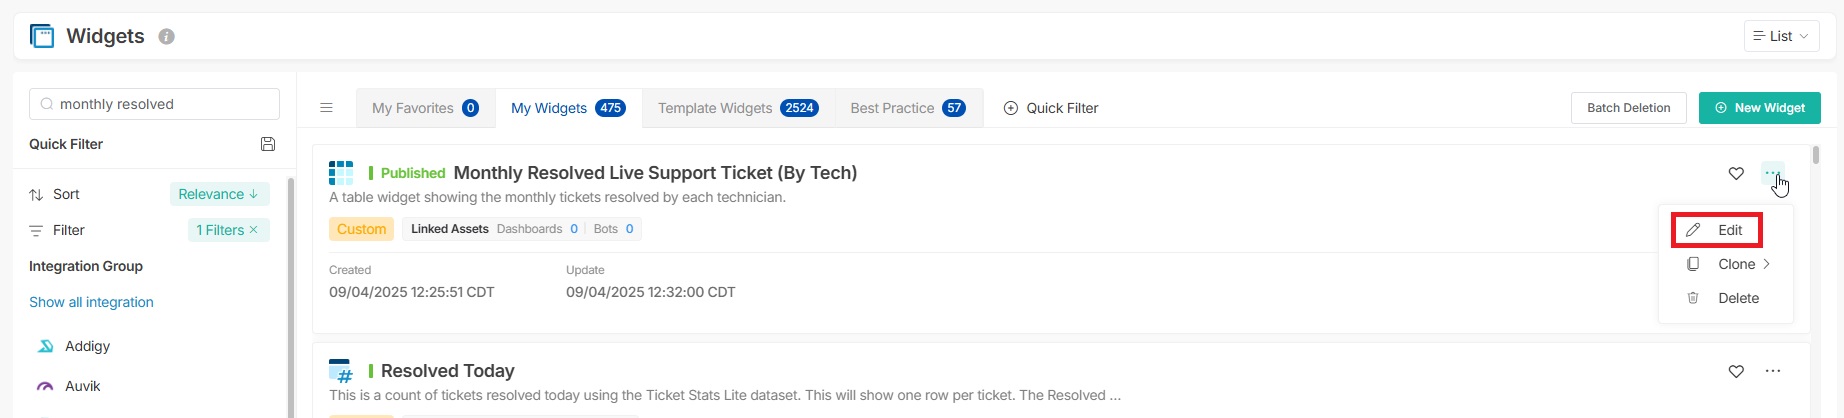Click the Batch Deletion button
This screenshot has height=418, width=1844.
(x=1628, y=108)
